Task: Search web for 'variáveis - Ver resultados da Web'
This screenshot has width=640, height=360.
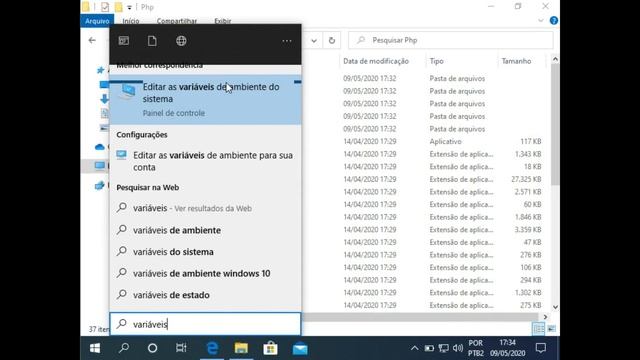Action: tap(206, 208)
